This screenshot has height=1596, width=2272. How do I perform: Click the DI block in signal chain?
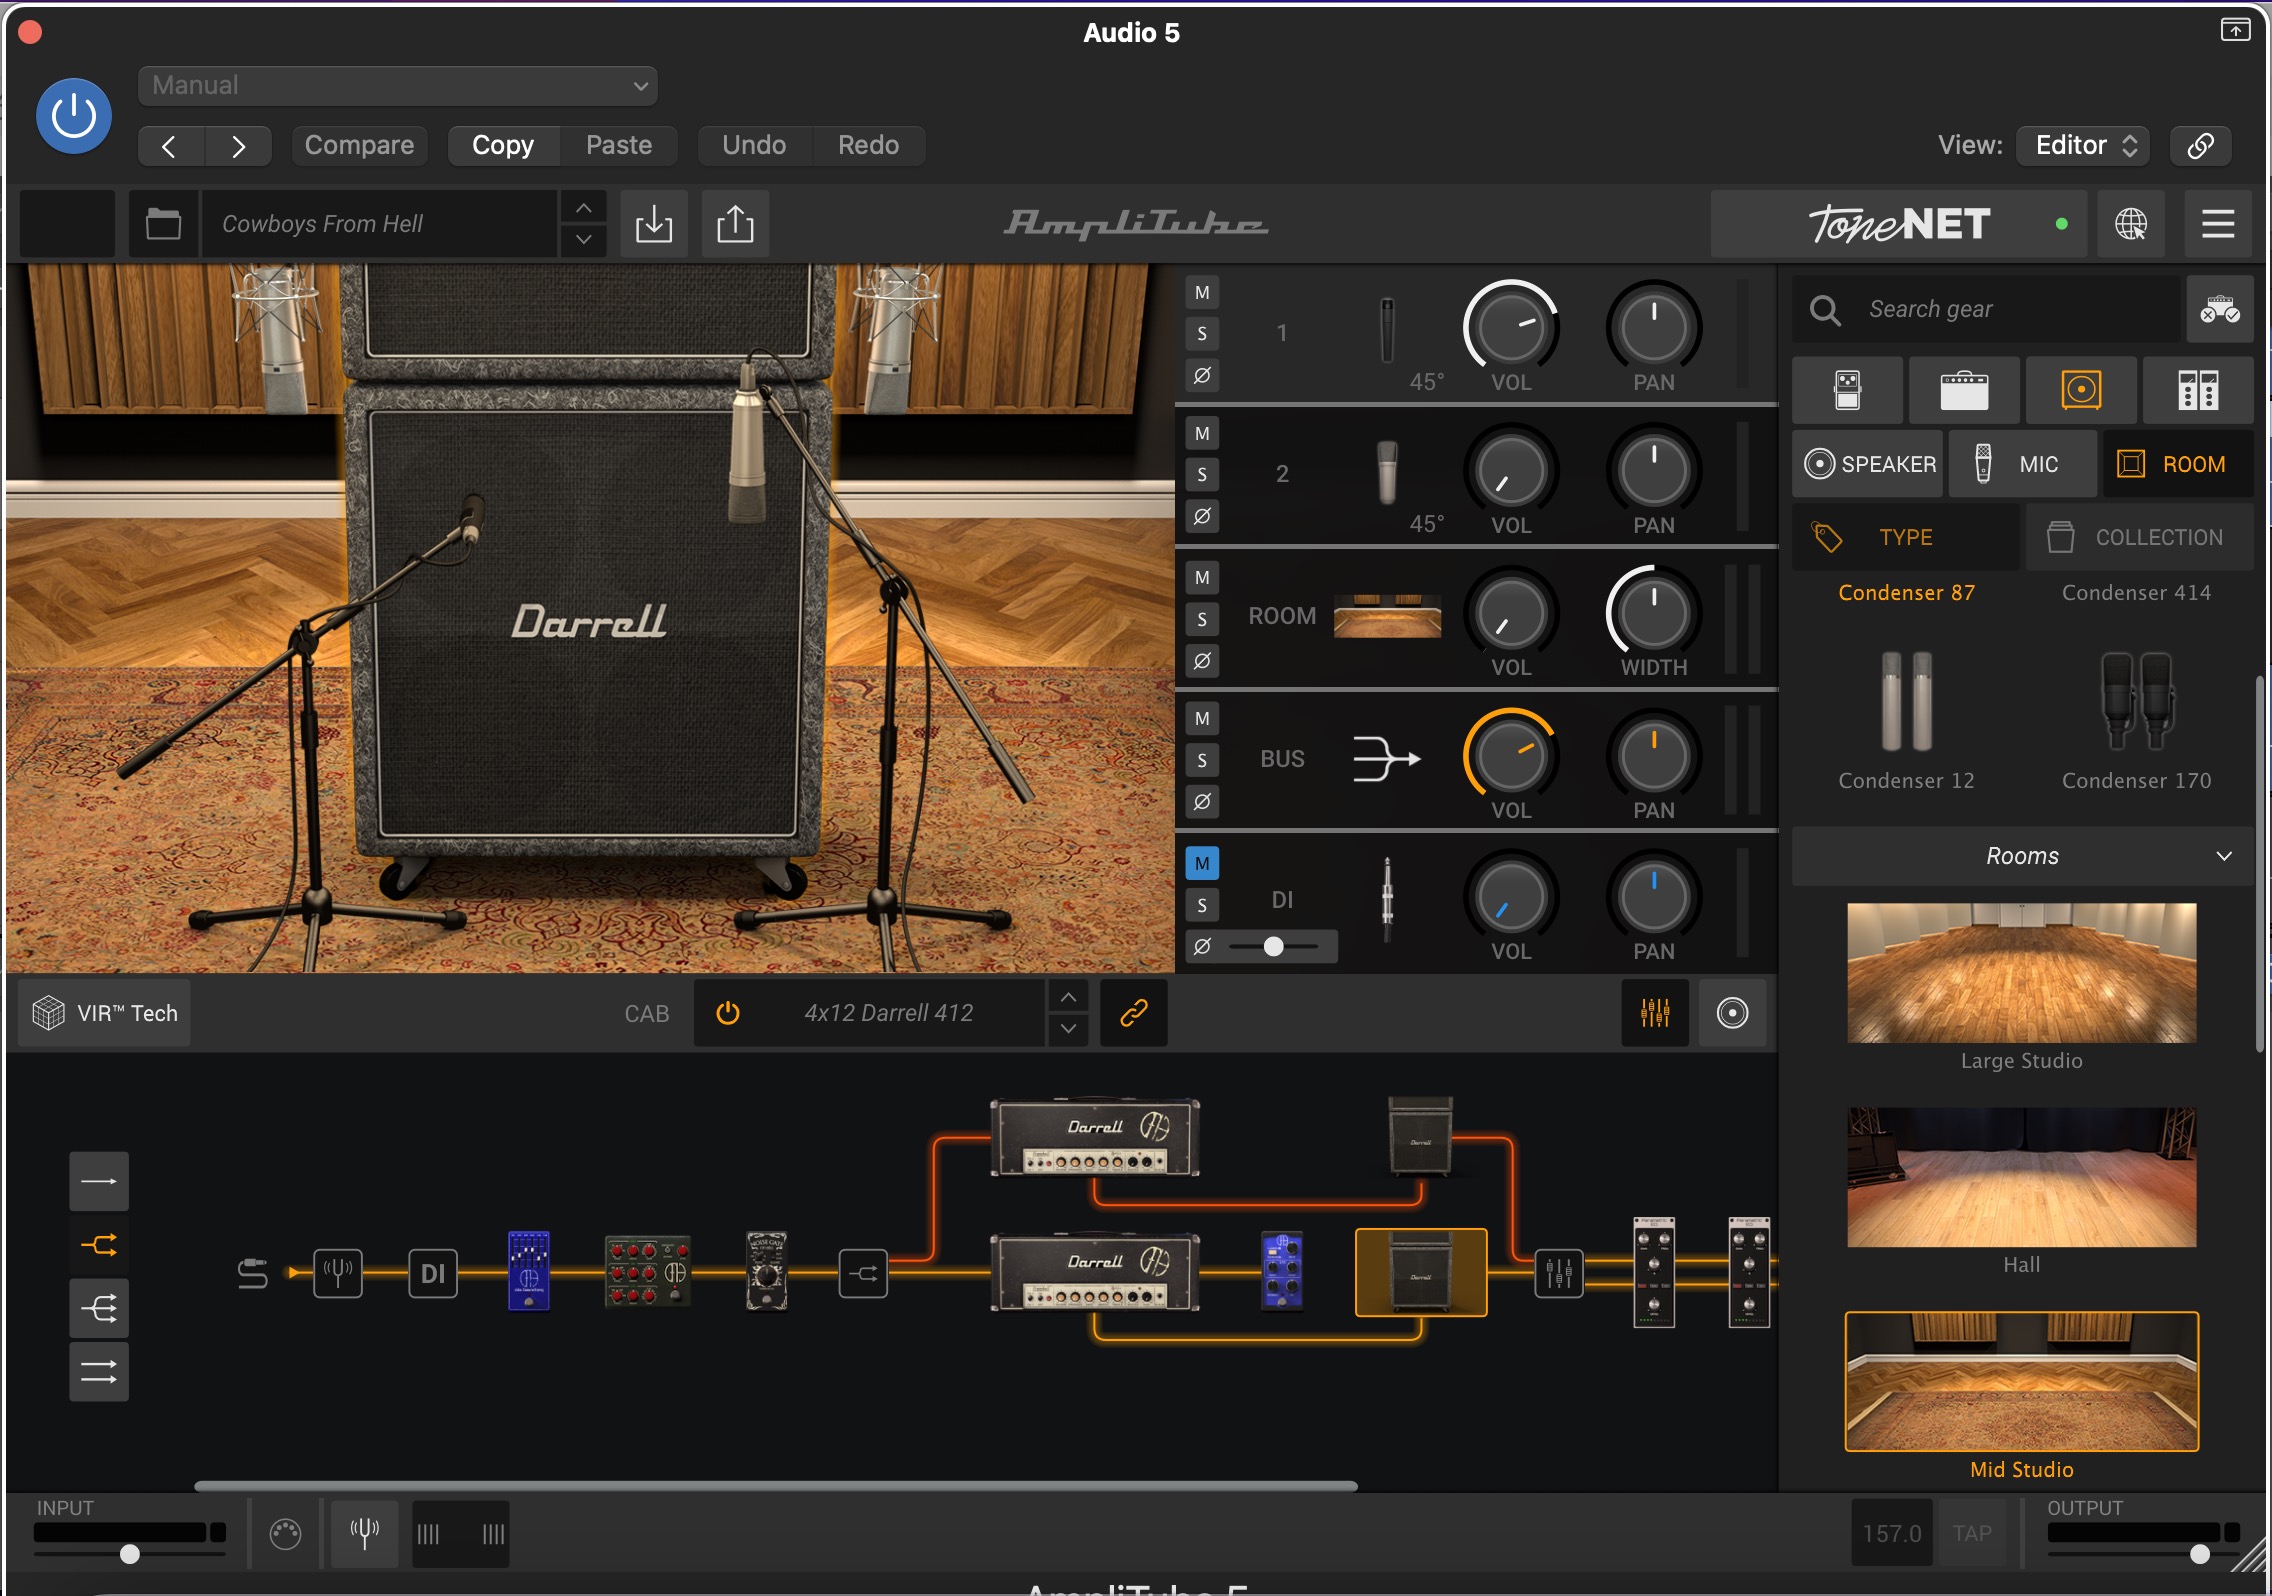pos(433,1274)
